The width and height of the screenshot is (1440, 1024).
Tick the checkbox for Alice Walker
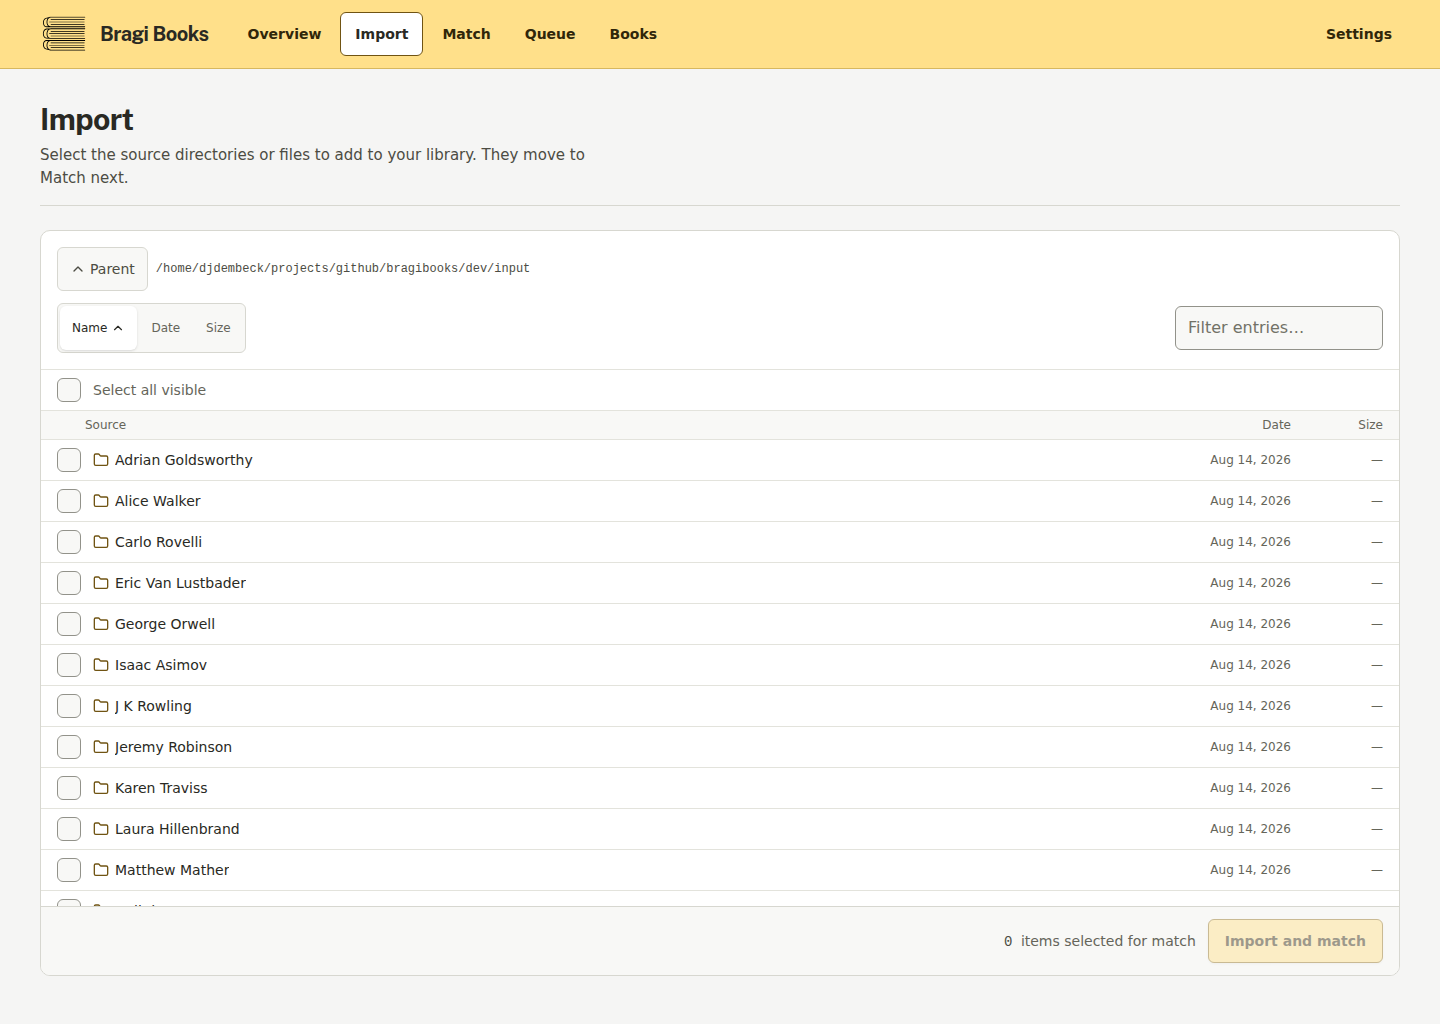click(x=69, y=501)
